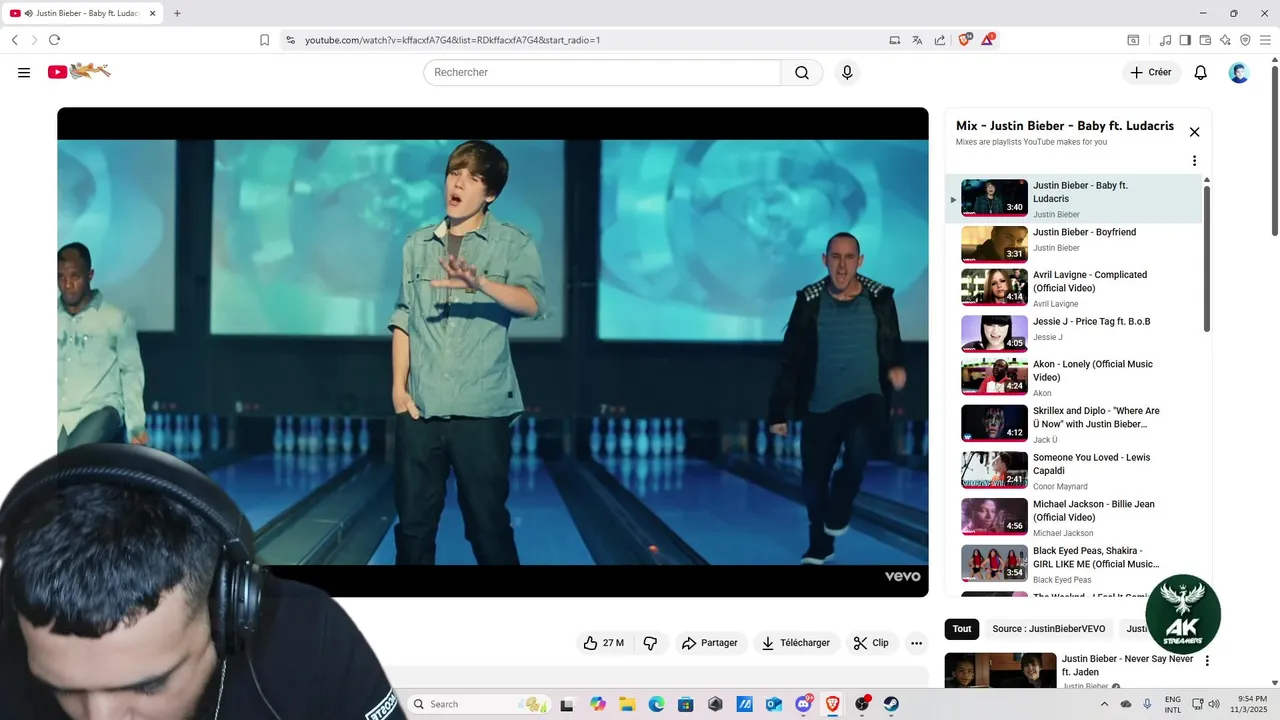Screen dimensions: 1280x720
Task: Open browser media control music note
Action: tap(1165, 40)
